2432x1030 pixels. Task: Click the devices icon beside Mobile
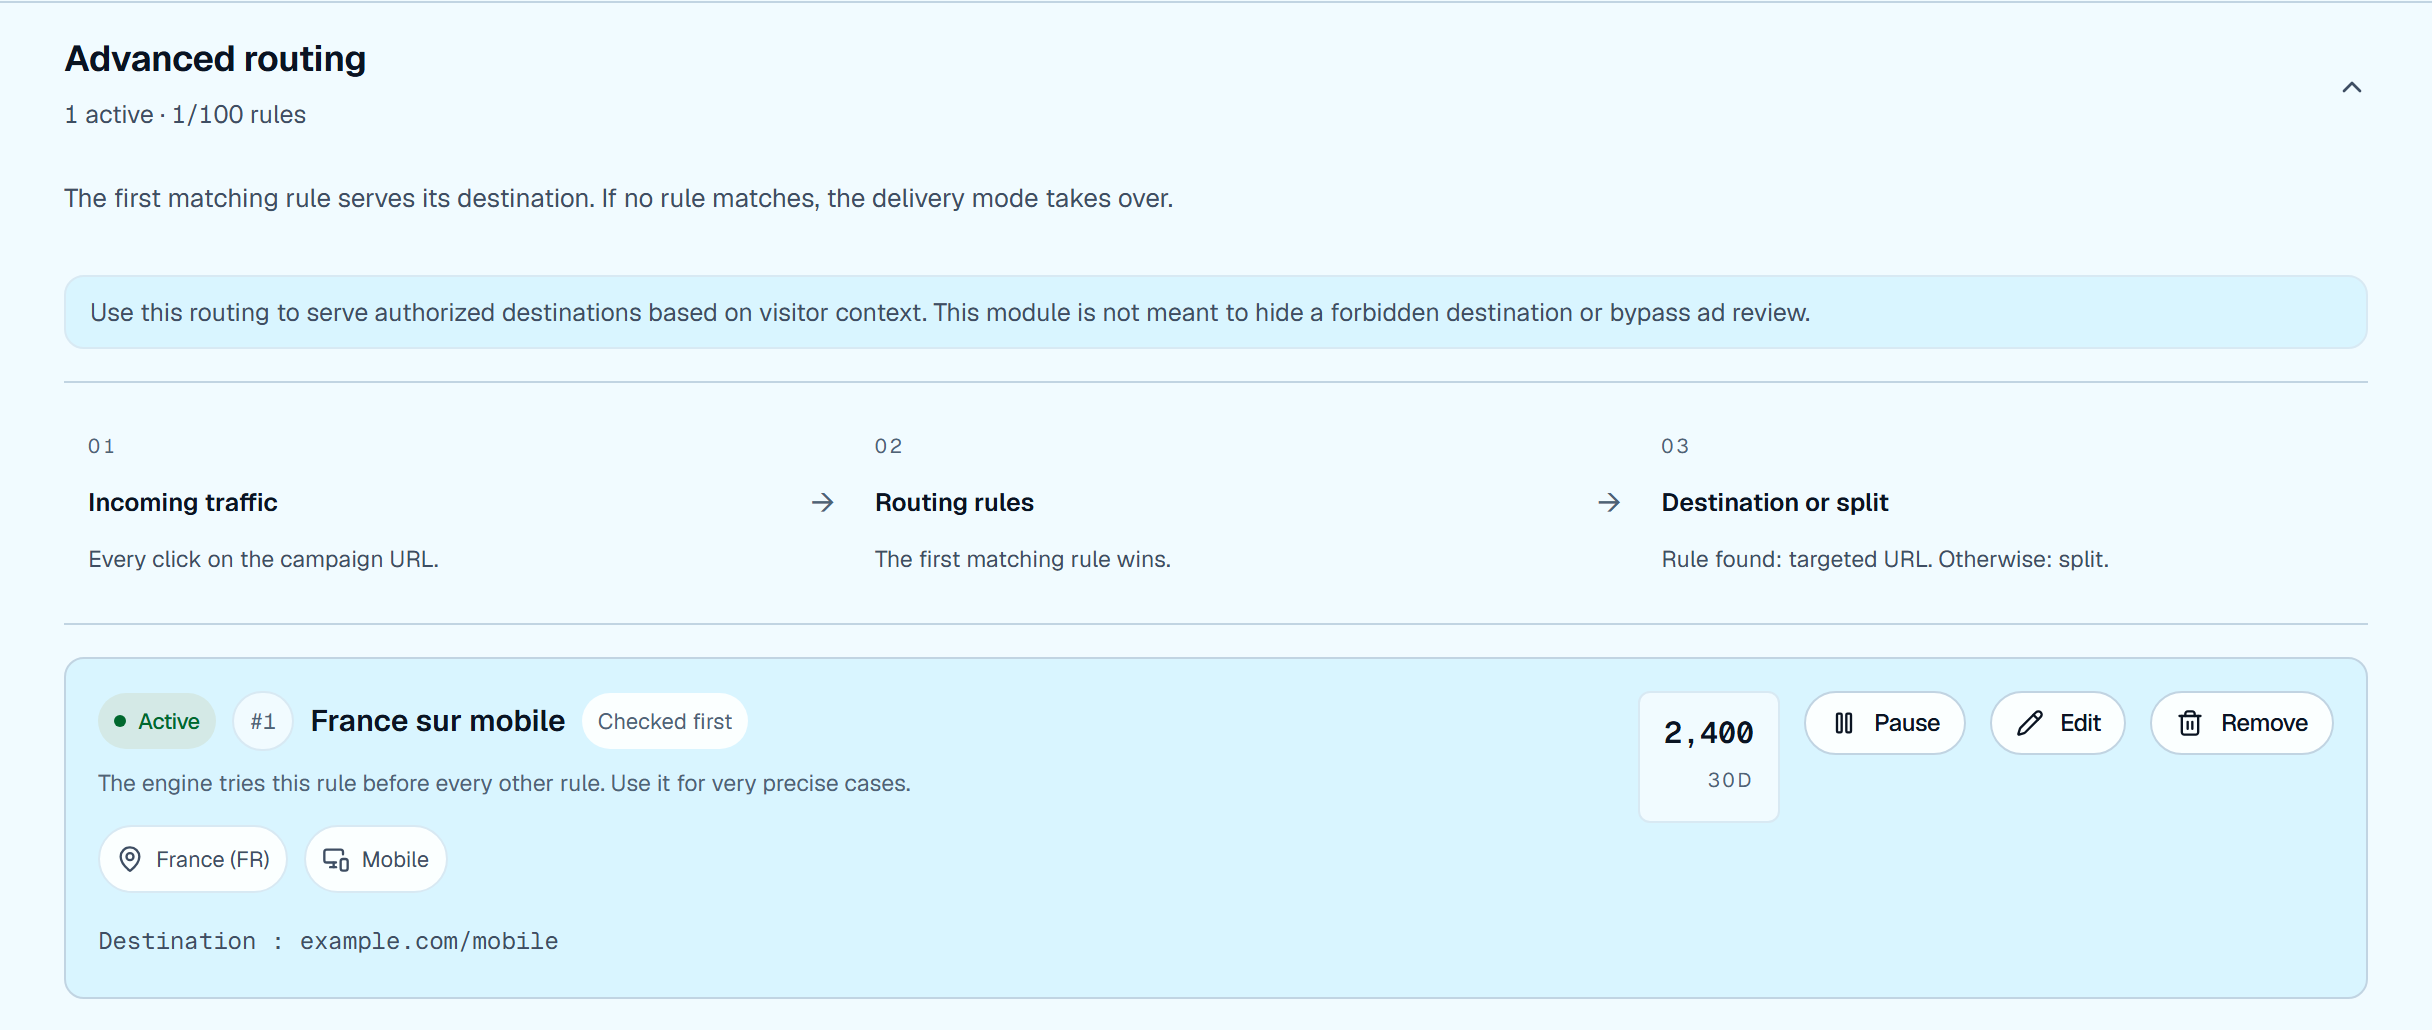(x=336, y=859)
